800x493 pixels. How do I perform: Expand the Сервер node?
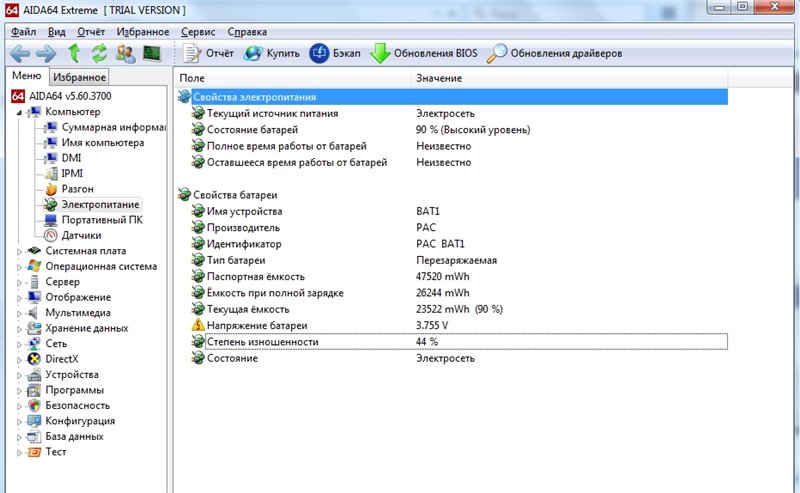[19, 282]
